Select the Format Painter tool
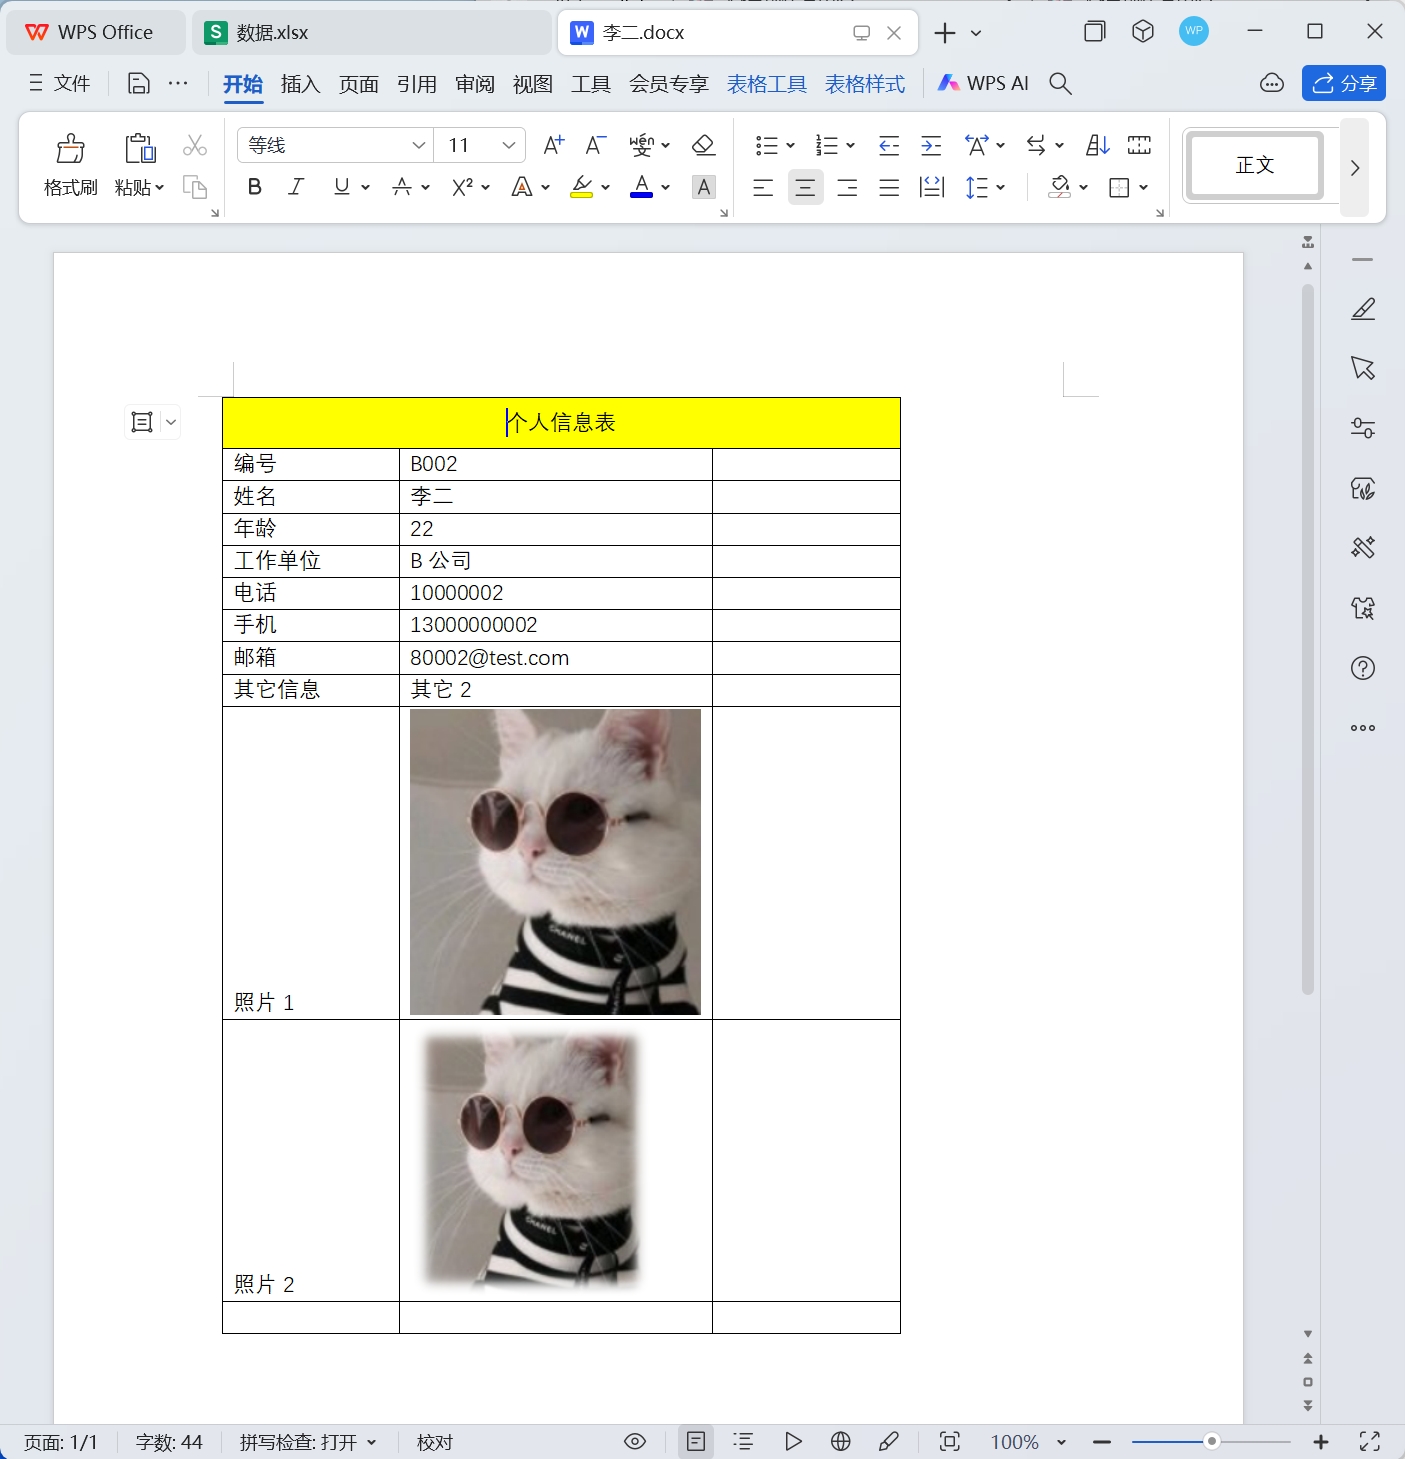 (x=69, y=163)
